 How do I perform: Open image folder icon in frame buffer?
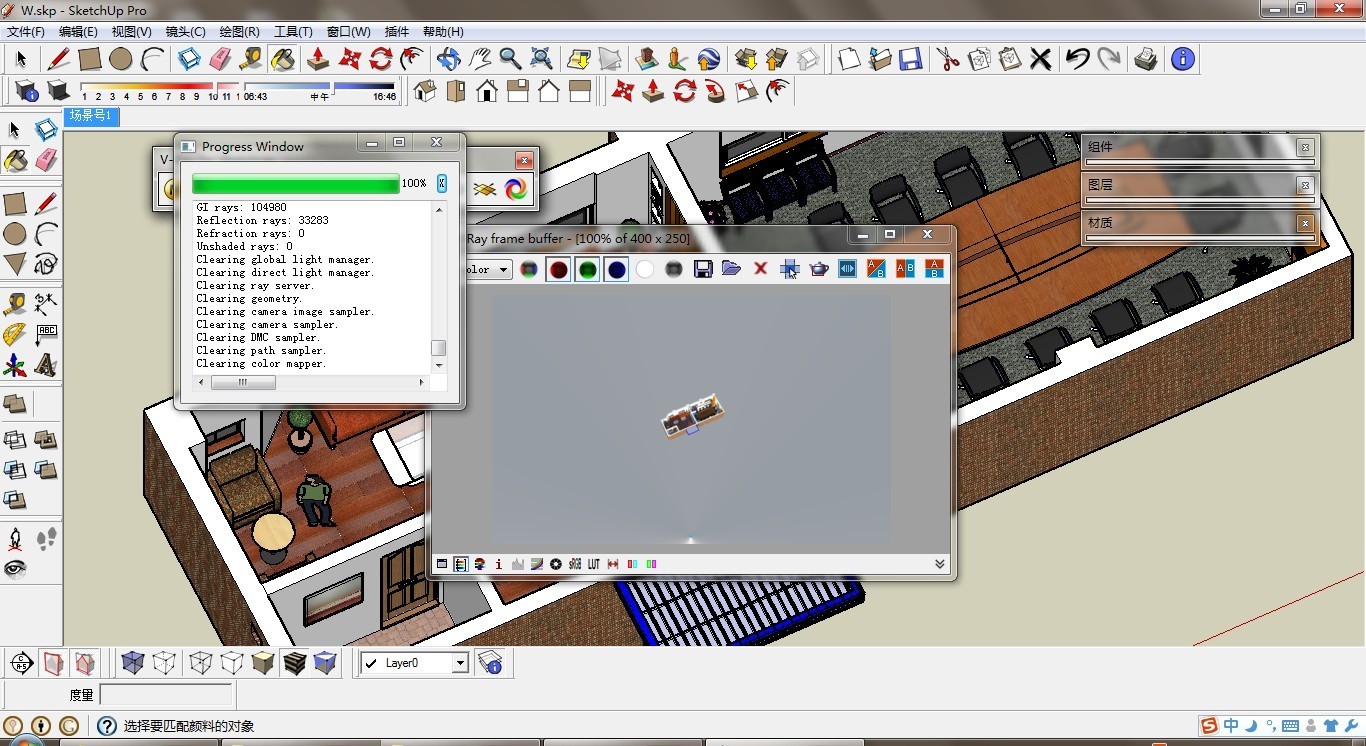click(731, 269)
